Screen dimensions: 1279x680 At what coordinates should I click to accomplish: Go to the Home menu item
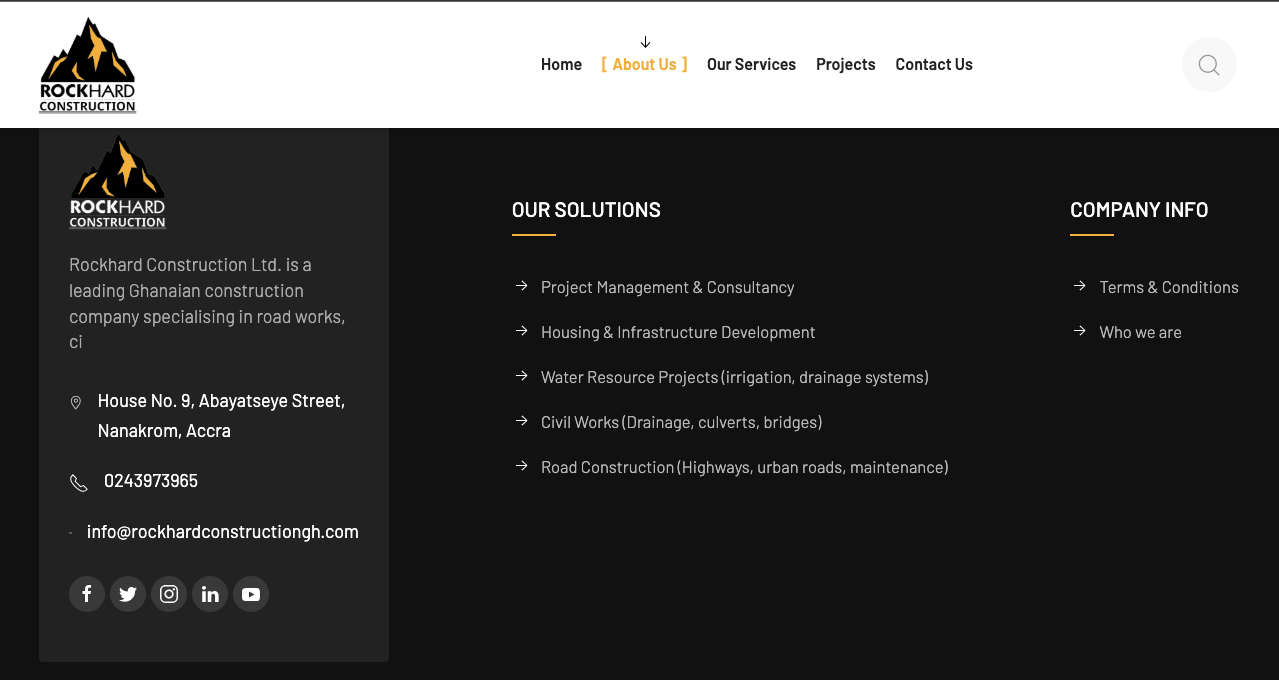point(561,64)
